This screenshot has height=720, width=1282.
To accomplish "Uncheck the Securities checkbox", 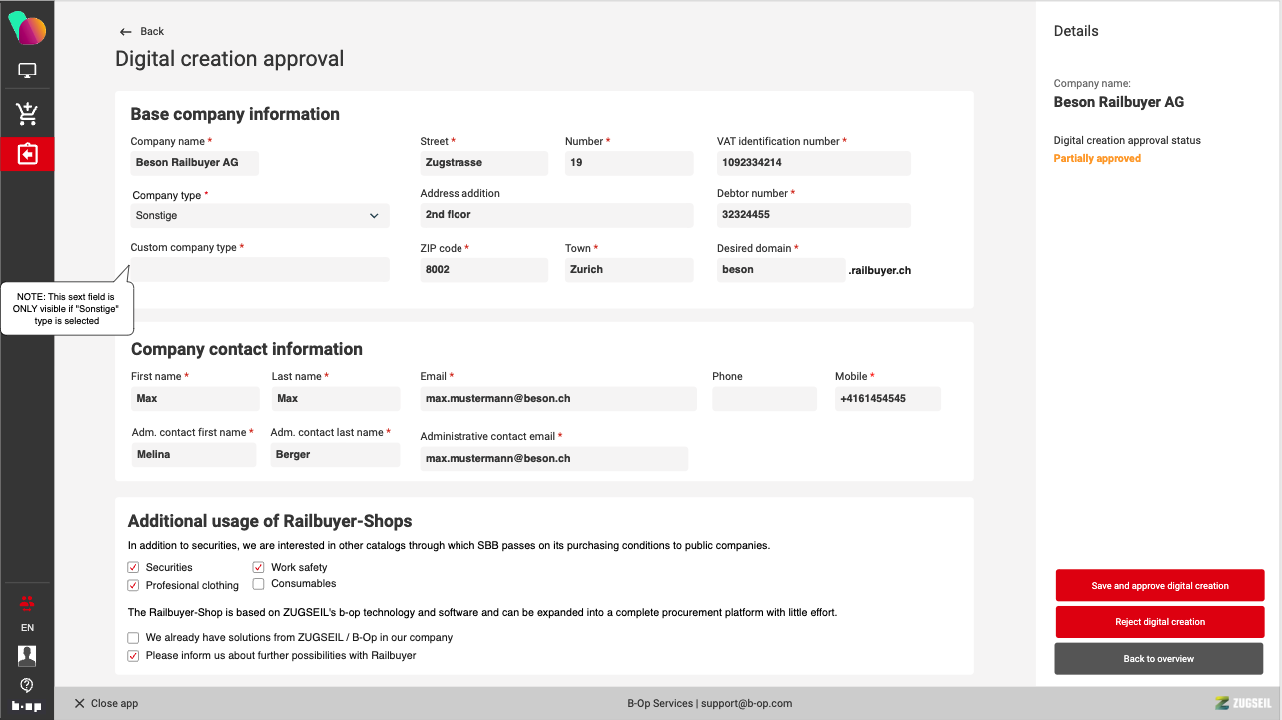I will tap(133, 567).
